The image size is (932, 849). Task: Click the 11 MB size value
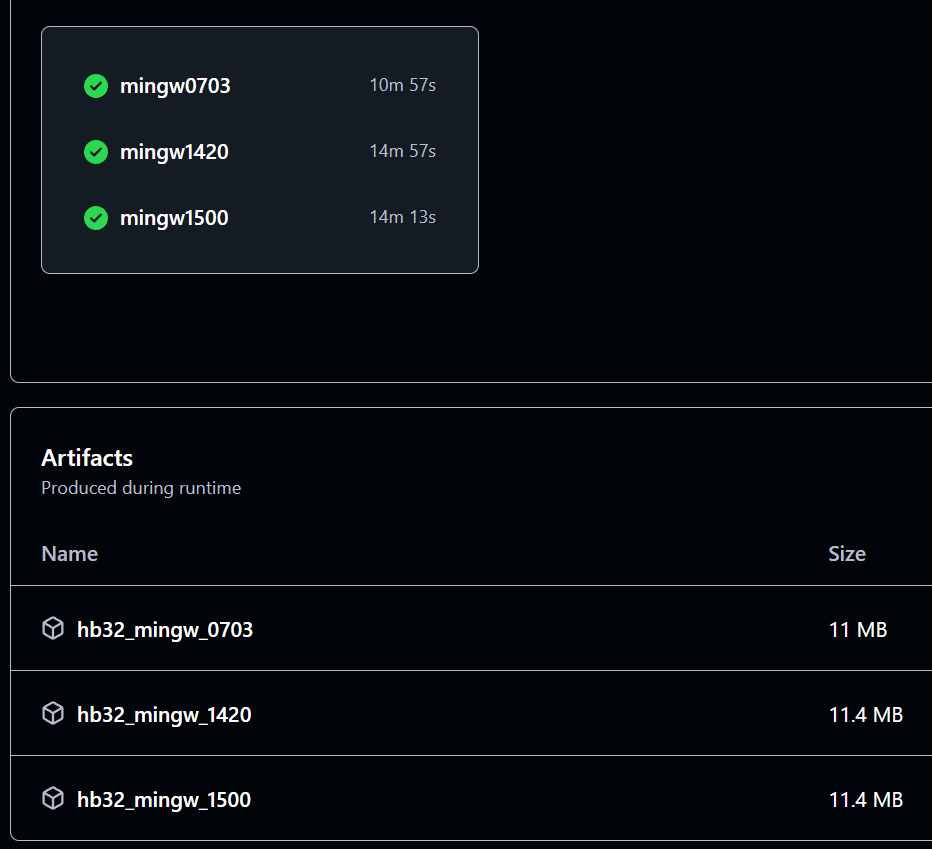[857, 630]
